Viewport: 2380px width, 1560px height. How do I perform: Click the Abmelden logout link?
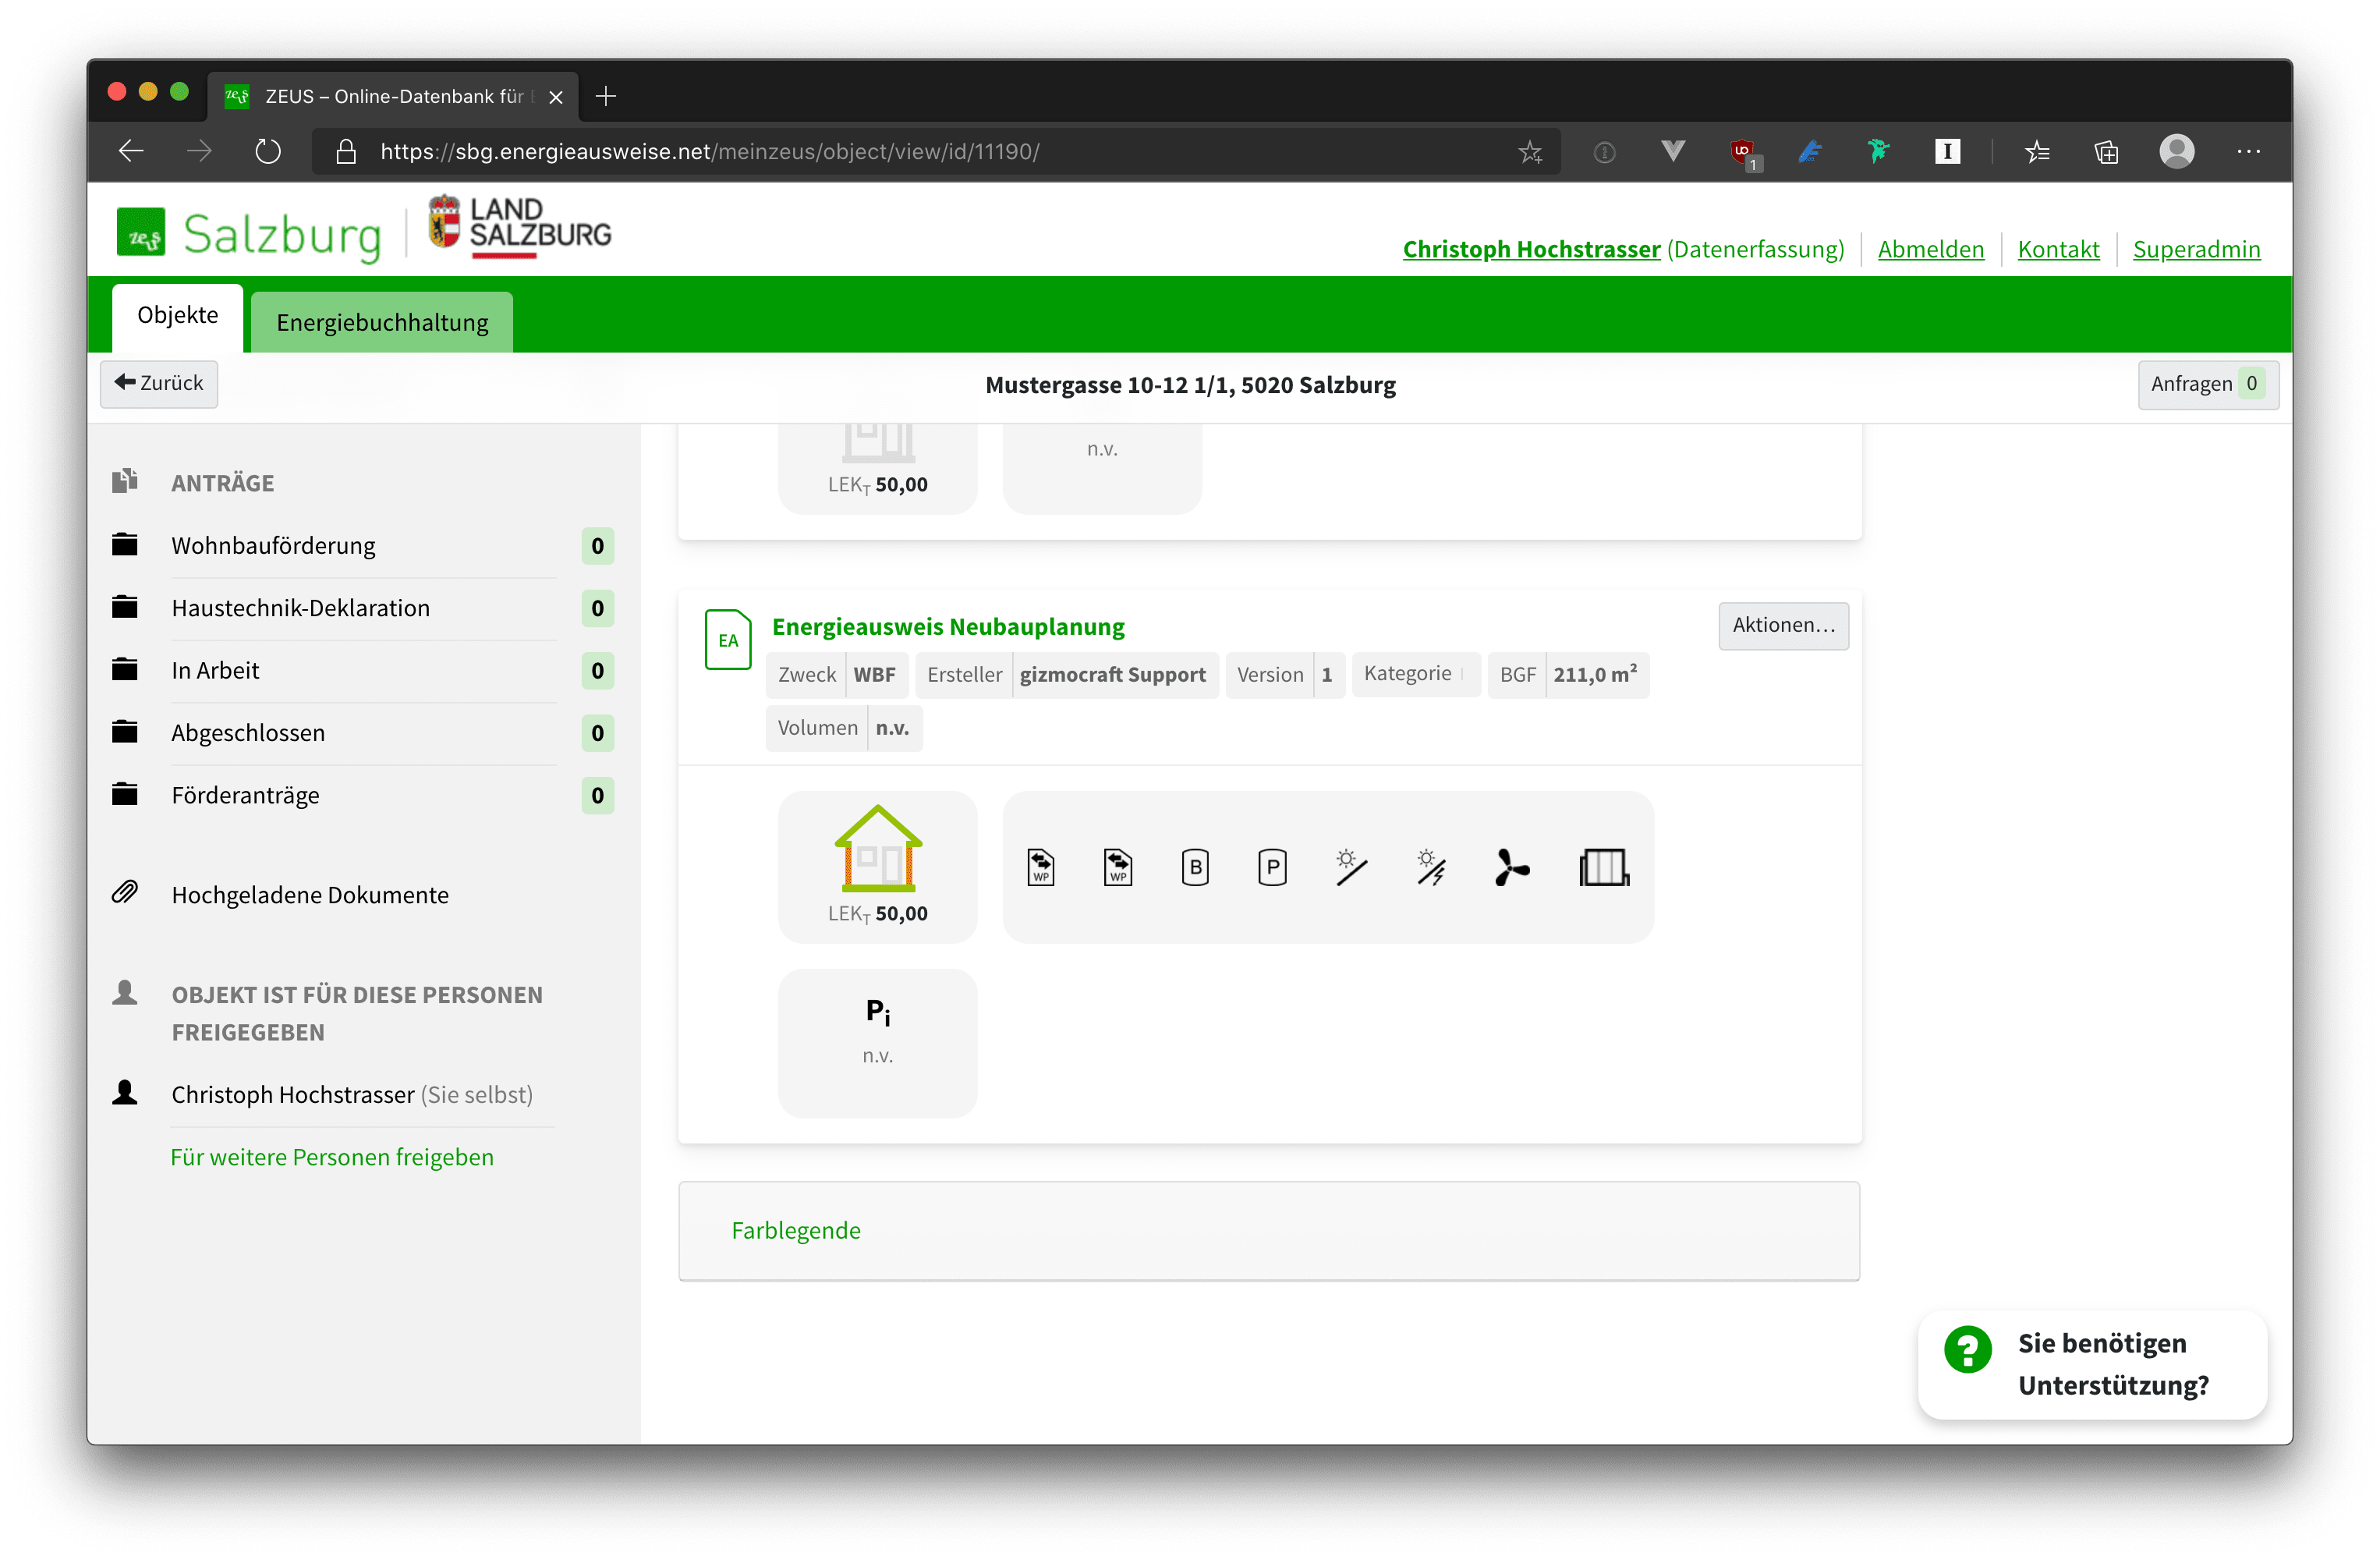click(x=1930, y=249)
